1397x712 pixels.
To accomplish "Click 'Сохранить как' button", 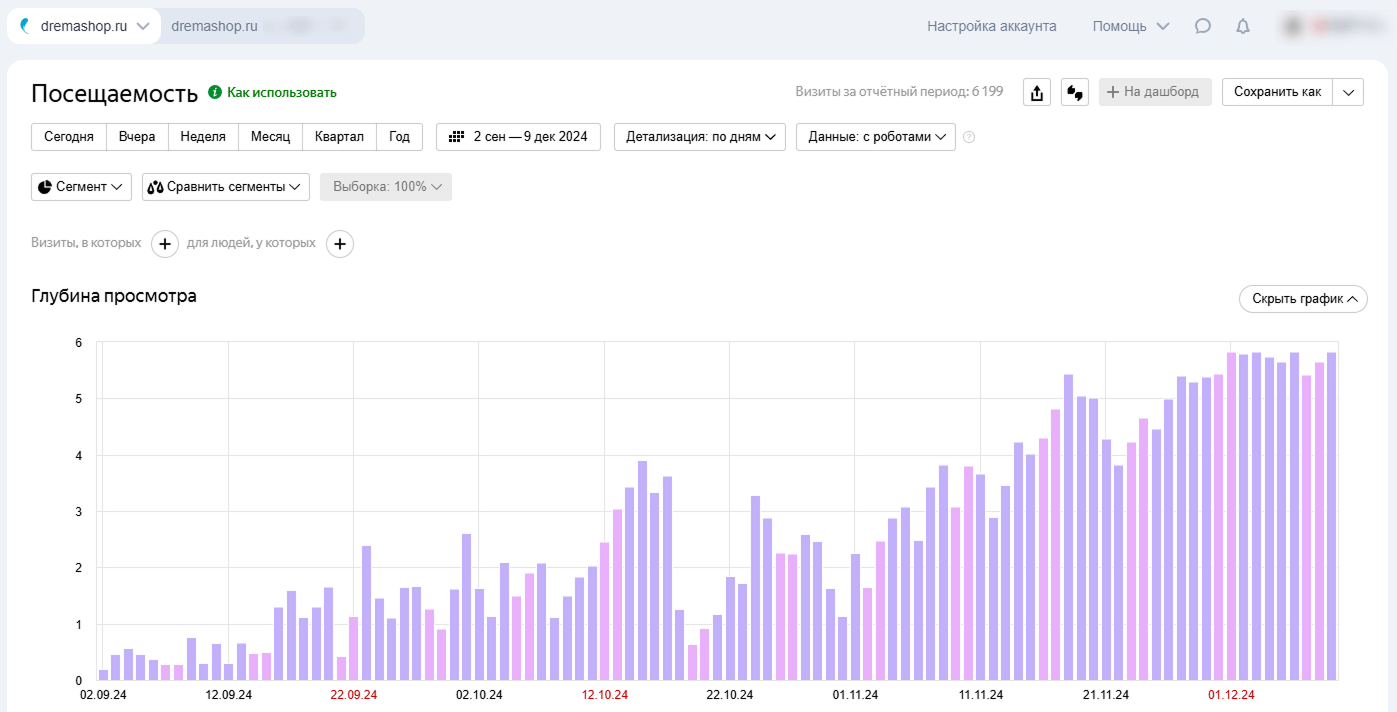I will (x=1277, y=92).
